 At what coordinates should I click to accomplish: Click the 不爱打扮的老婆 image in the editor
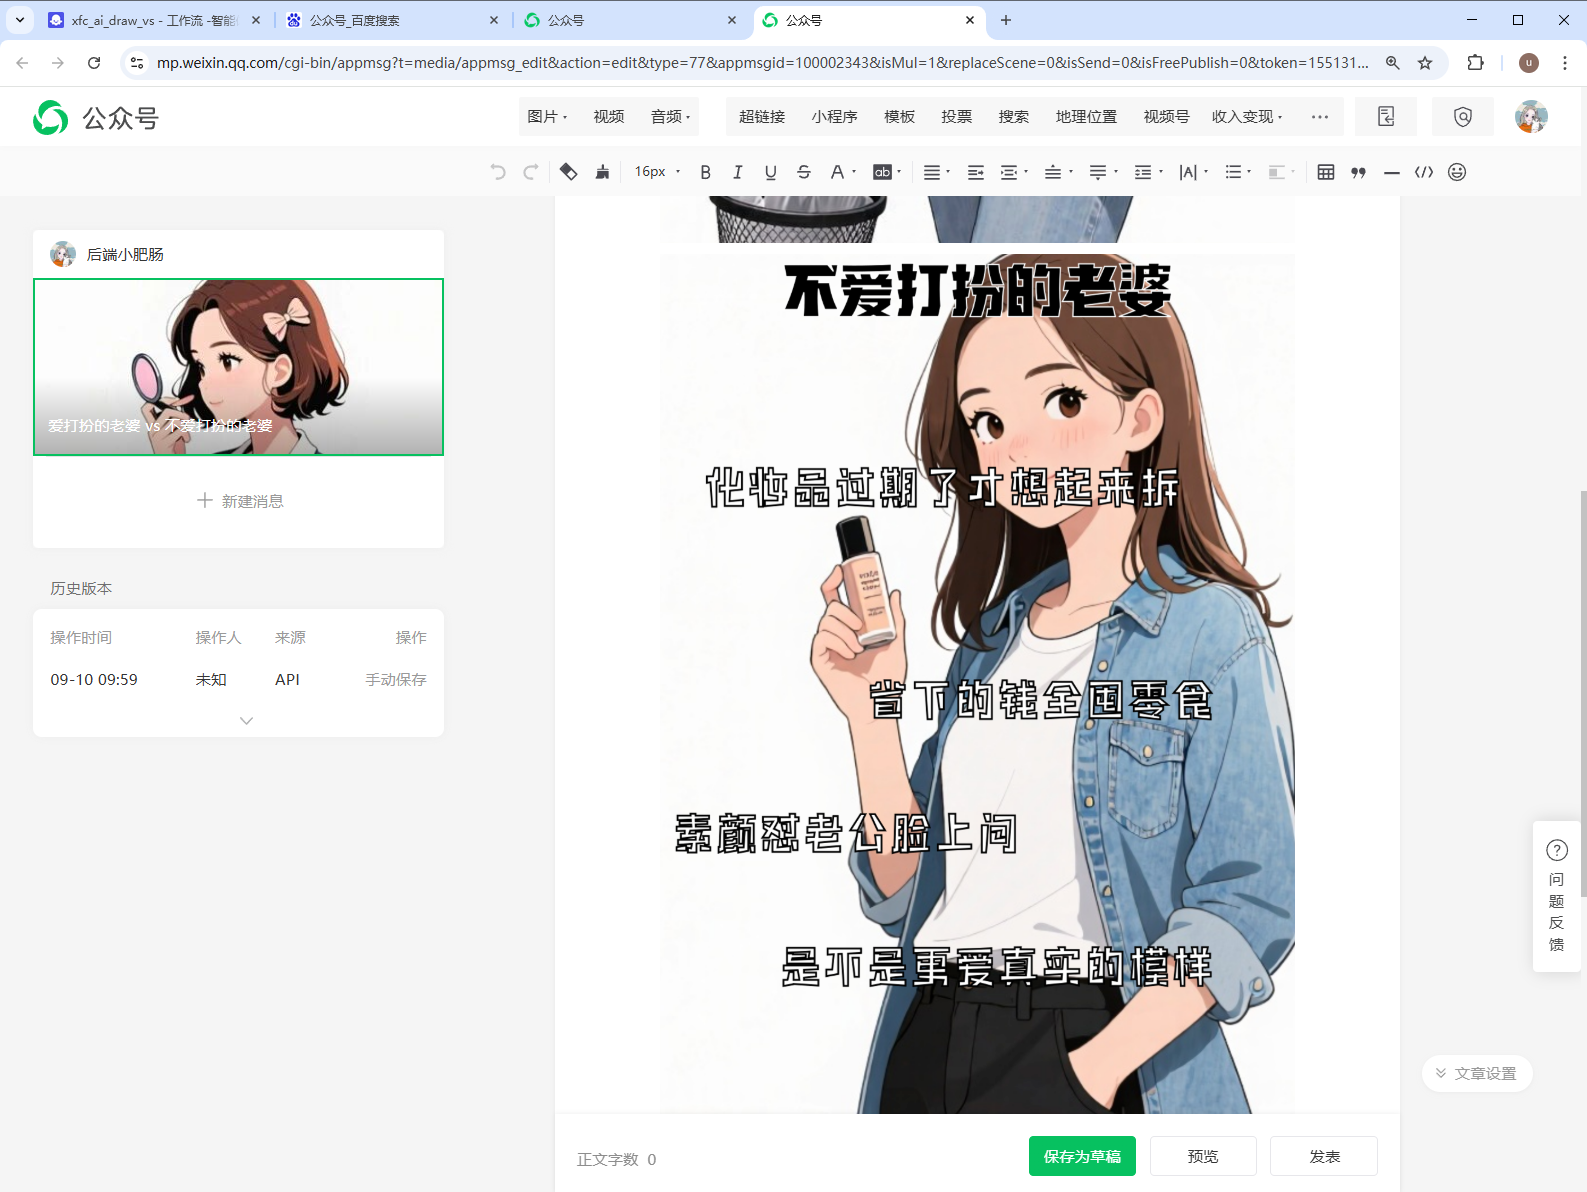coord(978,683)
